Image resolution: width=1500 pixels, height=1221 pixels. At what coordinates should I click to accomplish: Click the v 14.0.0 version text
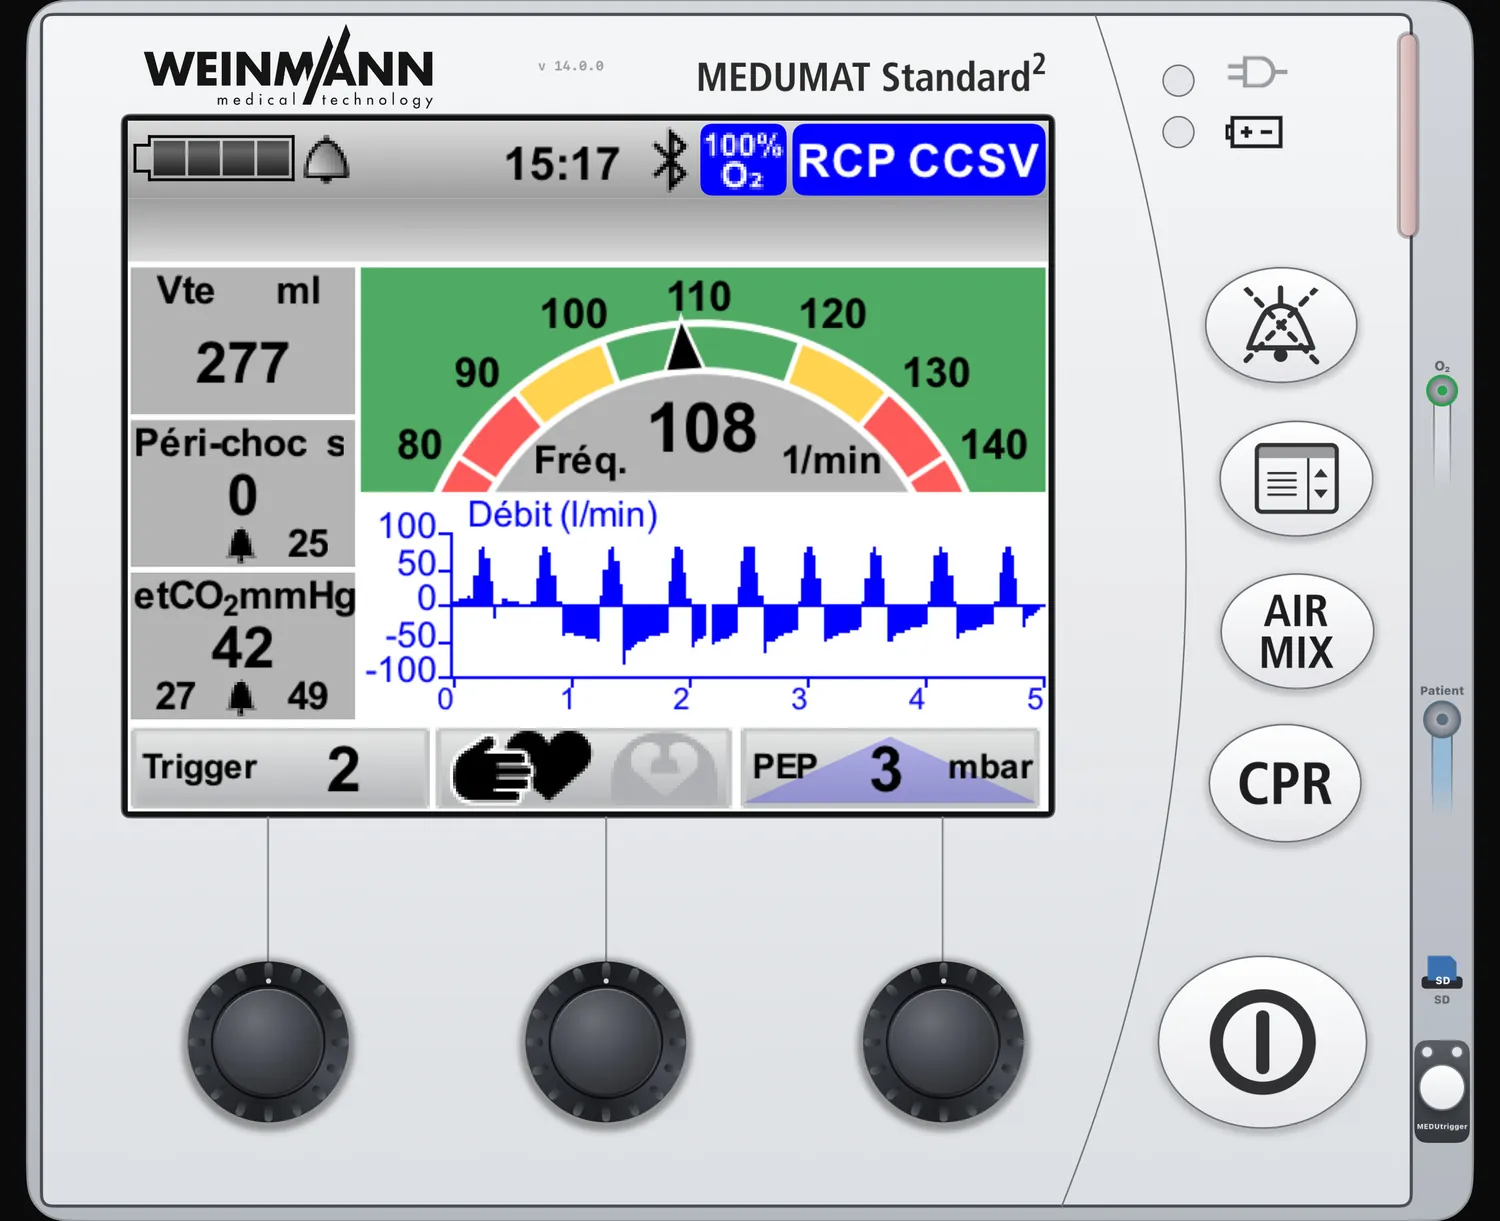pyautogui.click(x=571, y=66)
